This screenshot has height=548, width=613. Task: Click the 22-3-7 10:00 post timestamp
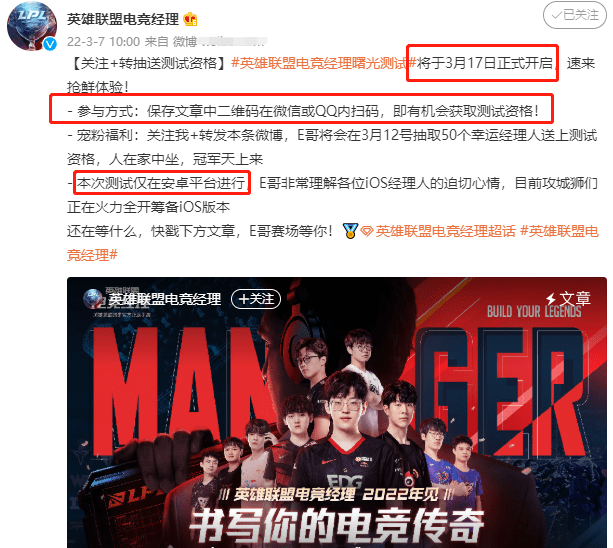[103, 41]
